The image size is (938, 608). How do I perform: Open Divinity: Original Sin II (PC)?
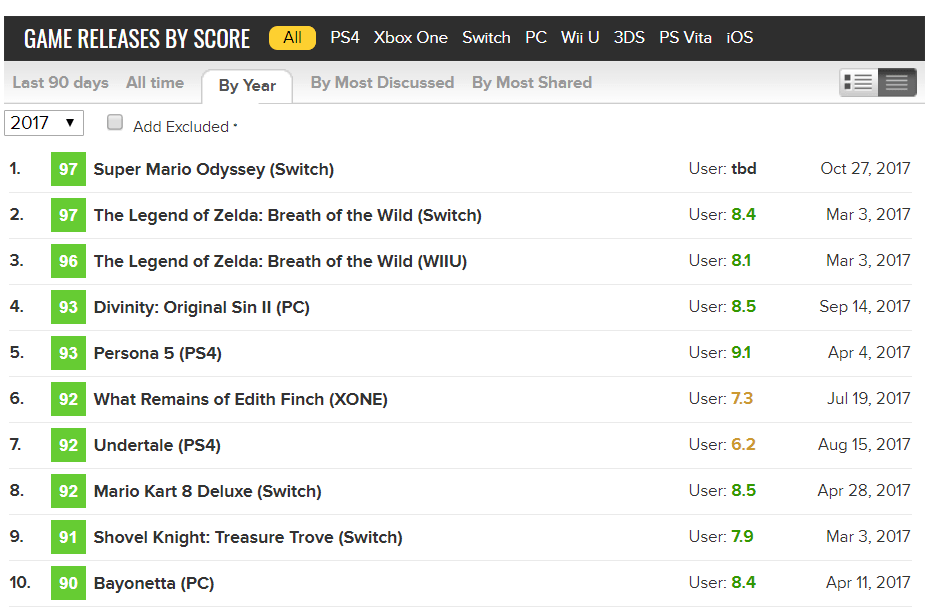202,308
